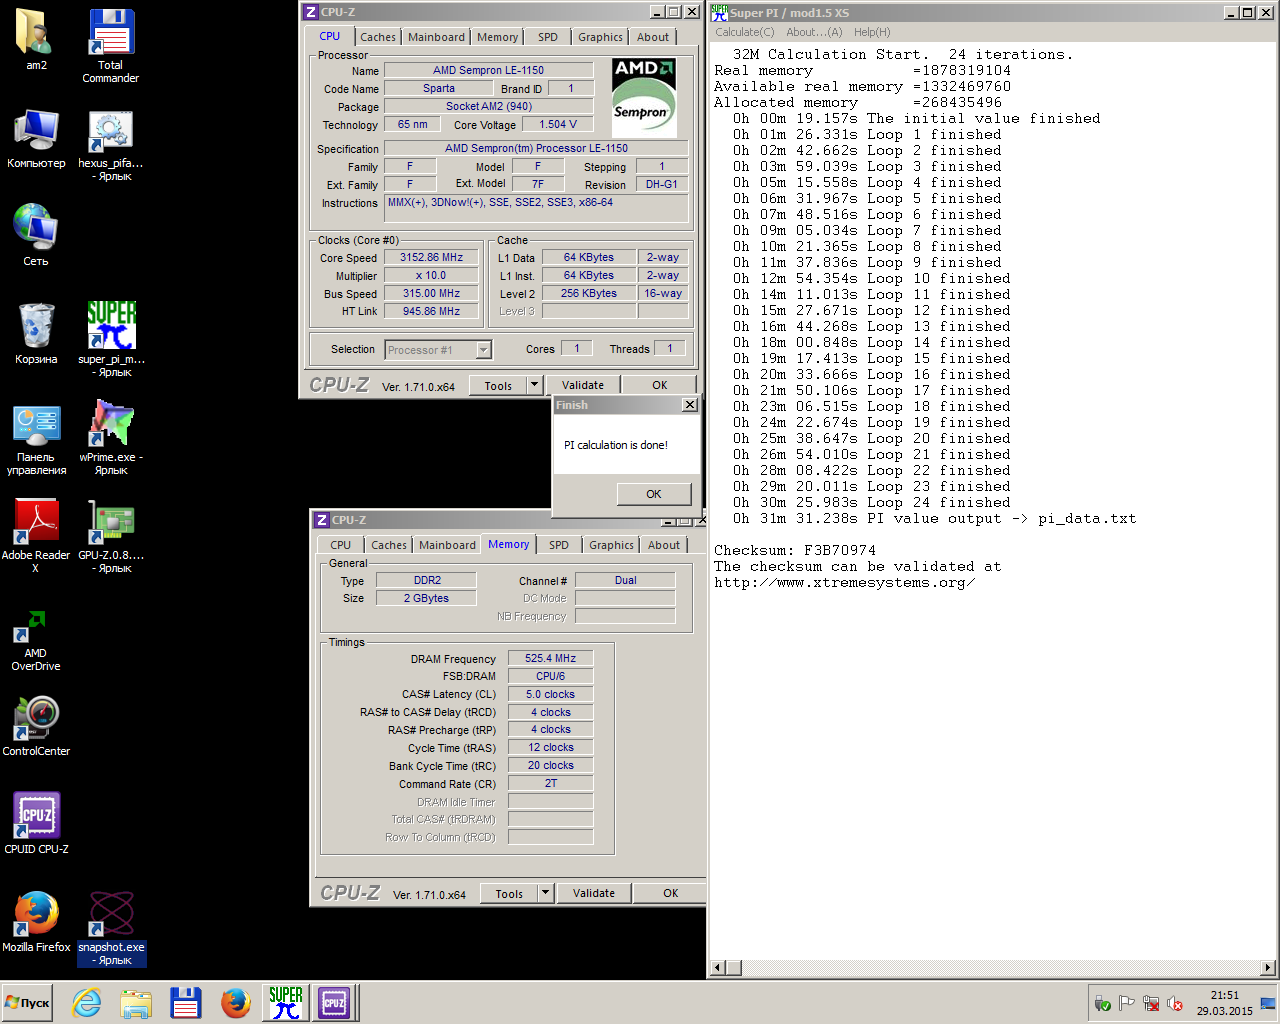The width and height of the screenshot is (1280, 1024).
Task: Select snapshot.exe shortcut on desktop
Action: 110,929
